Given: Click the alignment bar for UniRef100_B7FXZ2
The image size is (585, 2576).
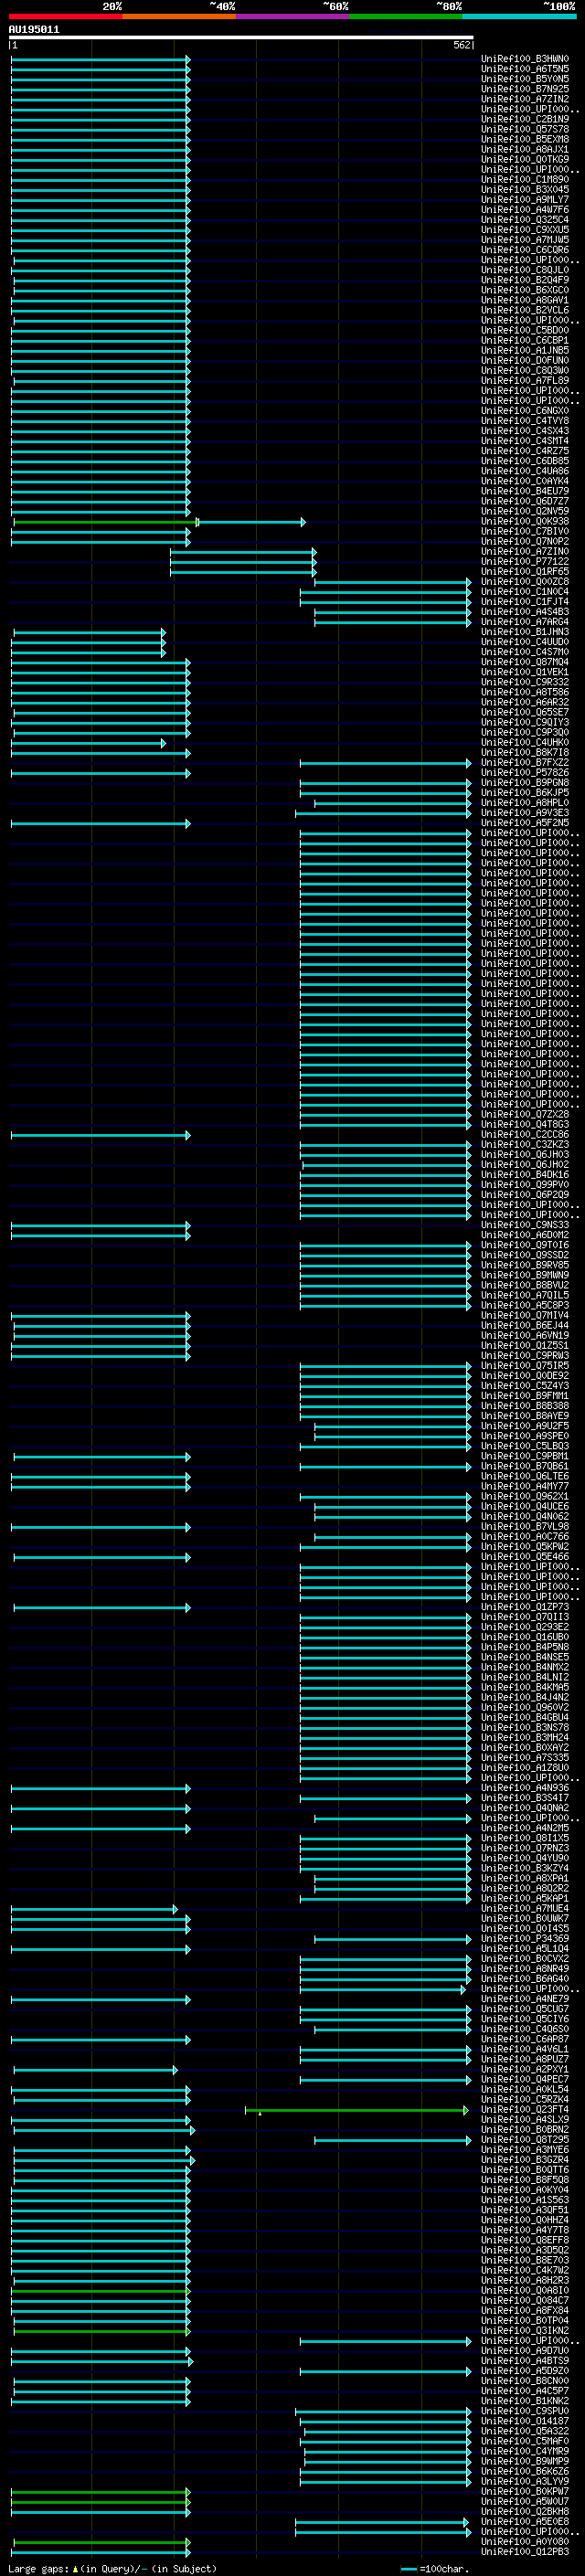Looking at the screenshot, I should click(x=385, y=763).
